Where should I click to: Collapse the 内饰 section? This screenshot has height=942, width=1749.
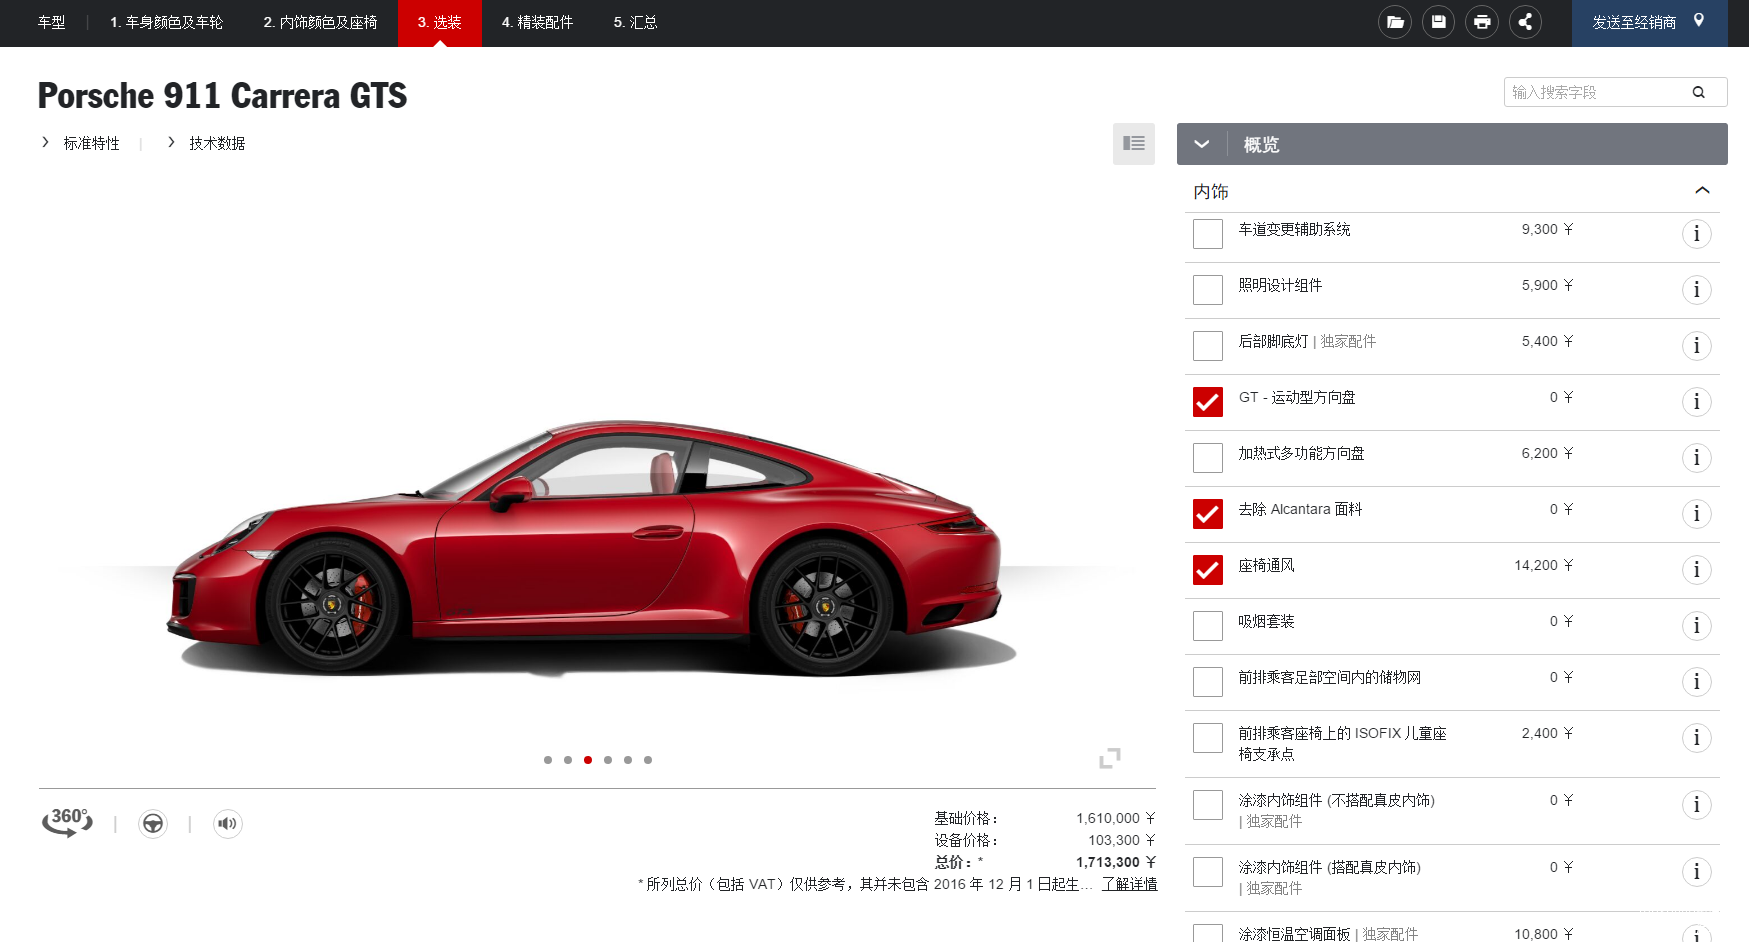1702,191
